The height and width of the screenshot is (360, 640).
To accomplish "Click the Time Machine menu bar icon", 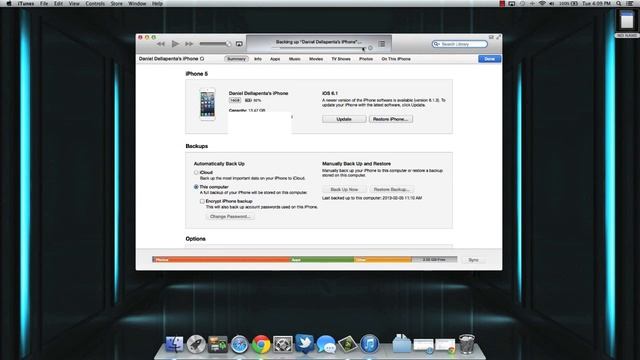I will click(x=522, y=4).
